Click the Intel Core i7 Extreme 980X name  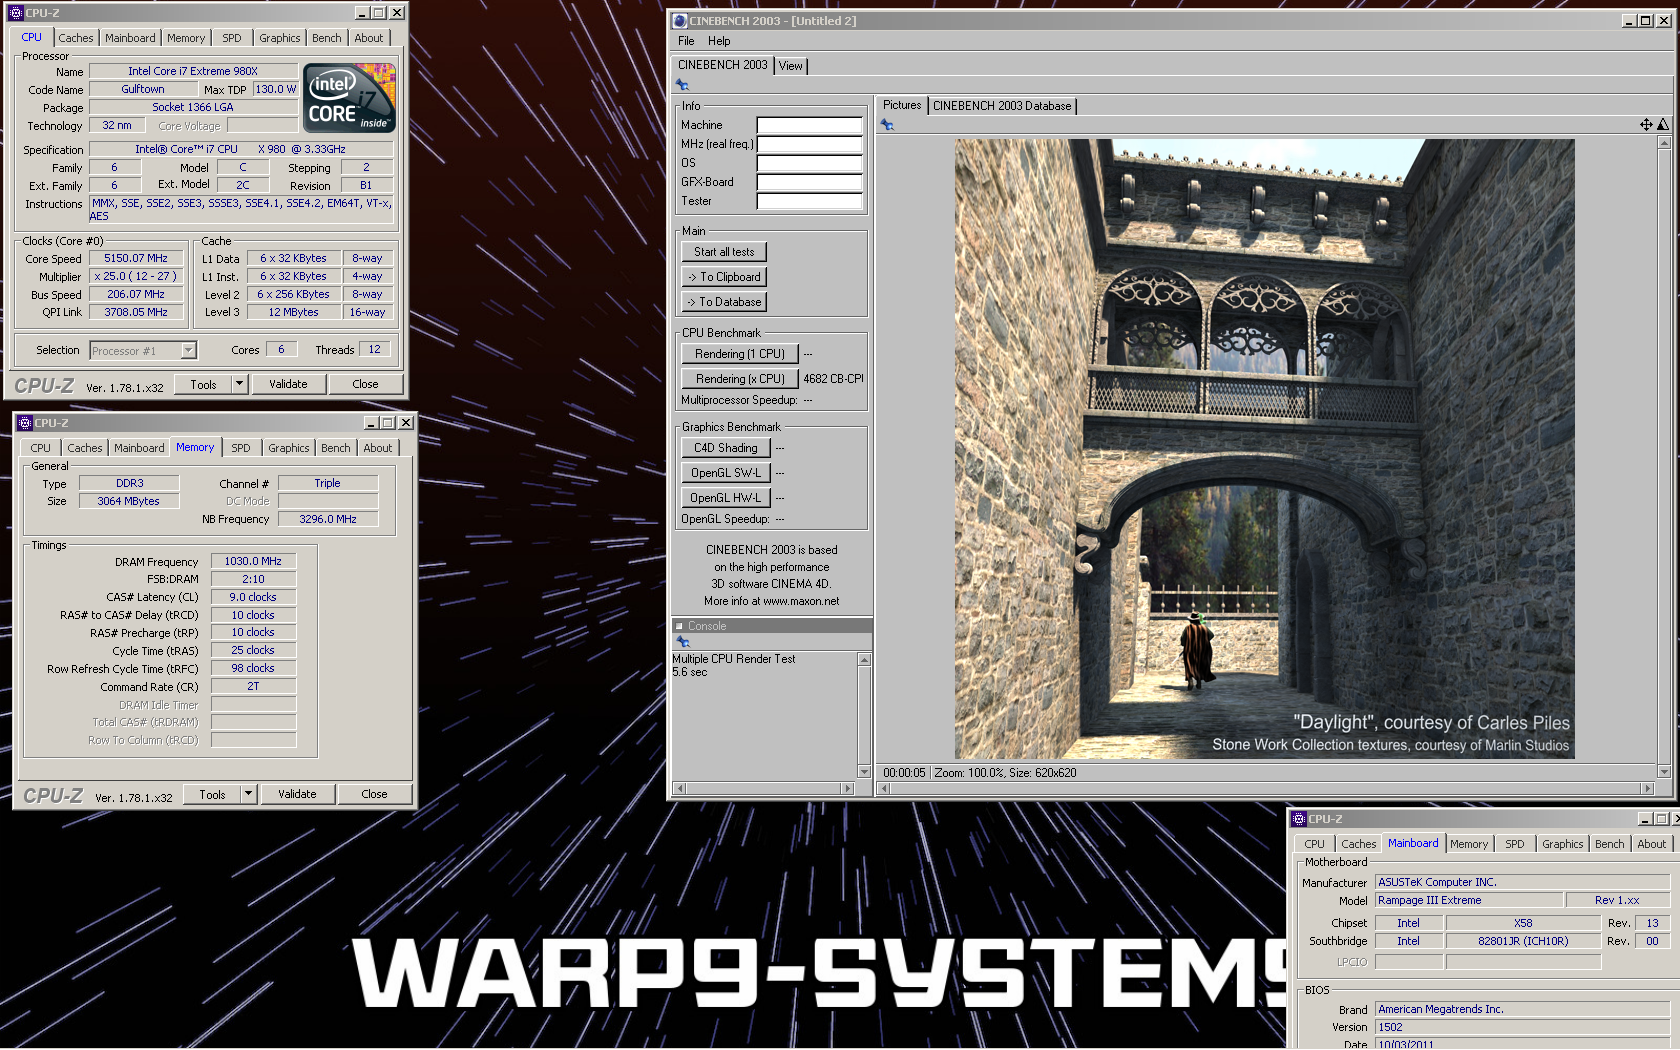coord(193,71)
